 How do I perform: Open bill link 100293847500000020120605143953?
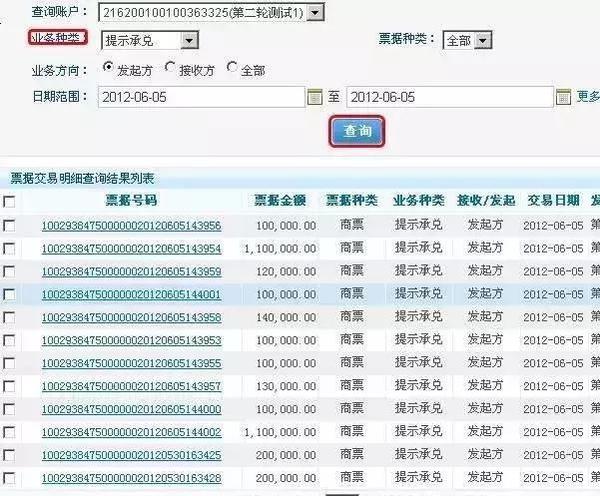pyautogui.click(x=131, y=340)
